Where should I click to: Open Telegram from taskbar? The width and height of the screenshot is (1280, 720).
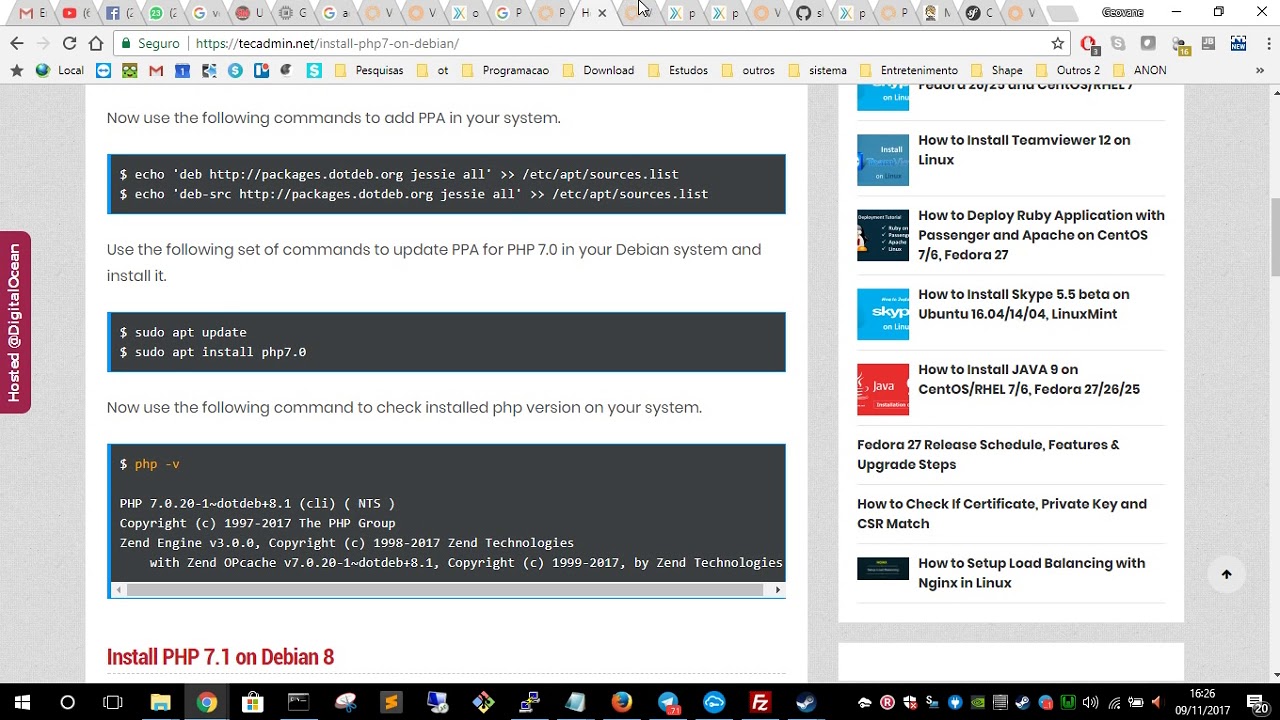668,702
